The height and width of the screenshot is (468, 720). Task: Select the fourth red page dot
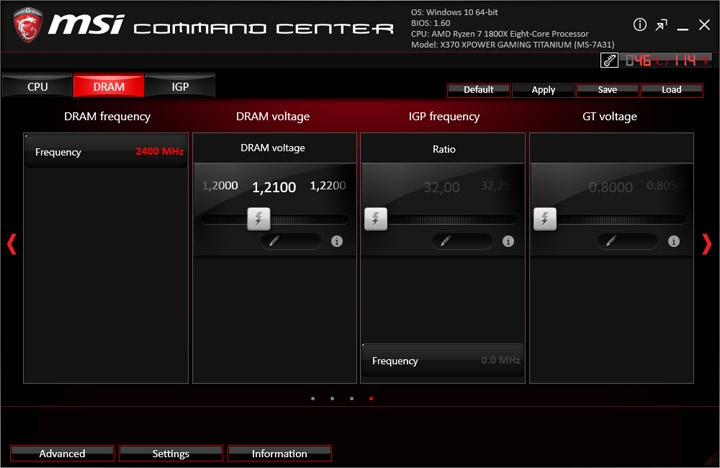coord(371,399)
